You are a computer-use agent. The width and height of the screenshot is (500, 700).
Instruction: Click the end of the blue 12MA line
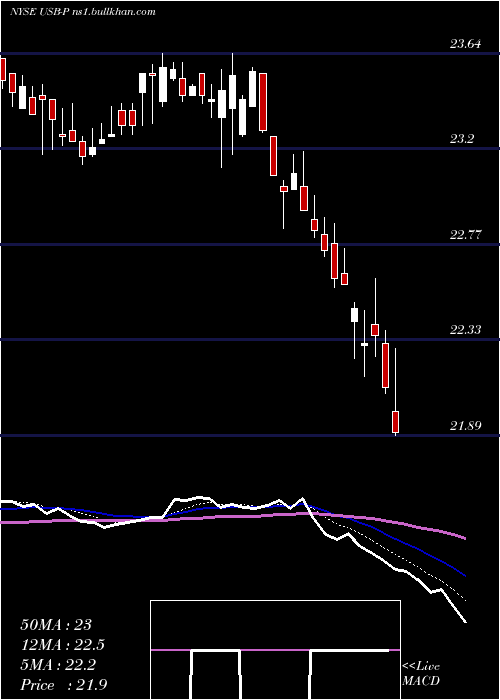click(x=465, y=576)
